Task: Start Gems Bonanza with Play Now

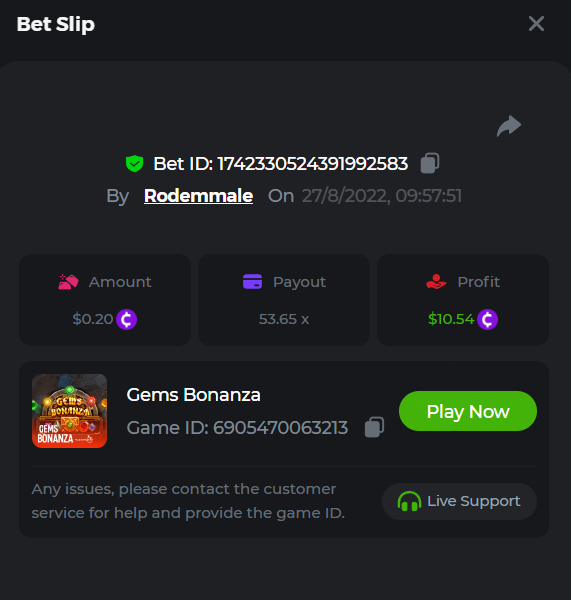Action: point(468,411)
